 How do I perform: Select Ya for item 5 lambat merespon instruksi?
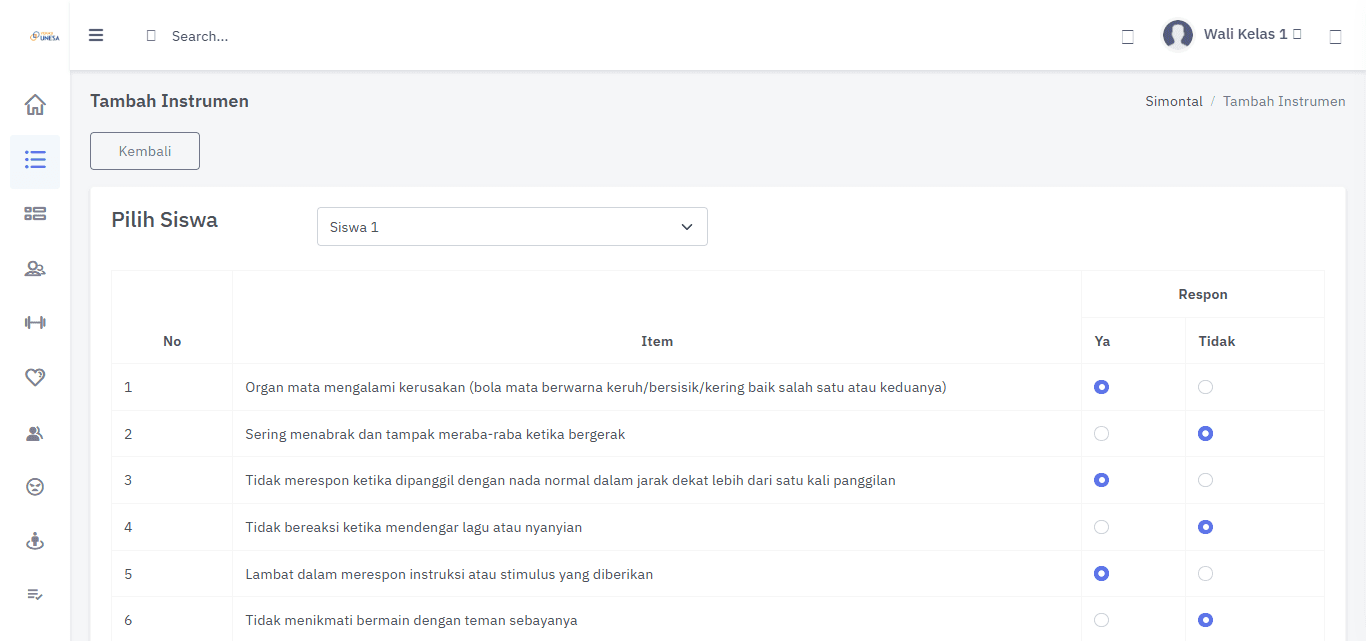(x=1101, y=574)
